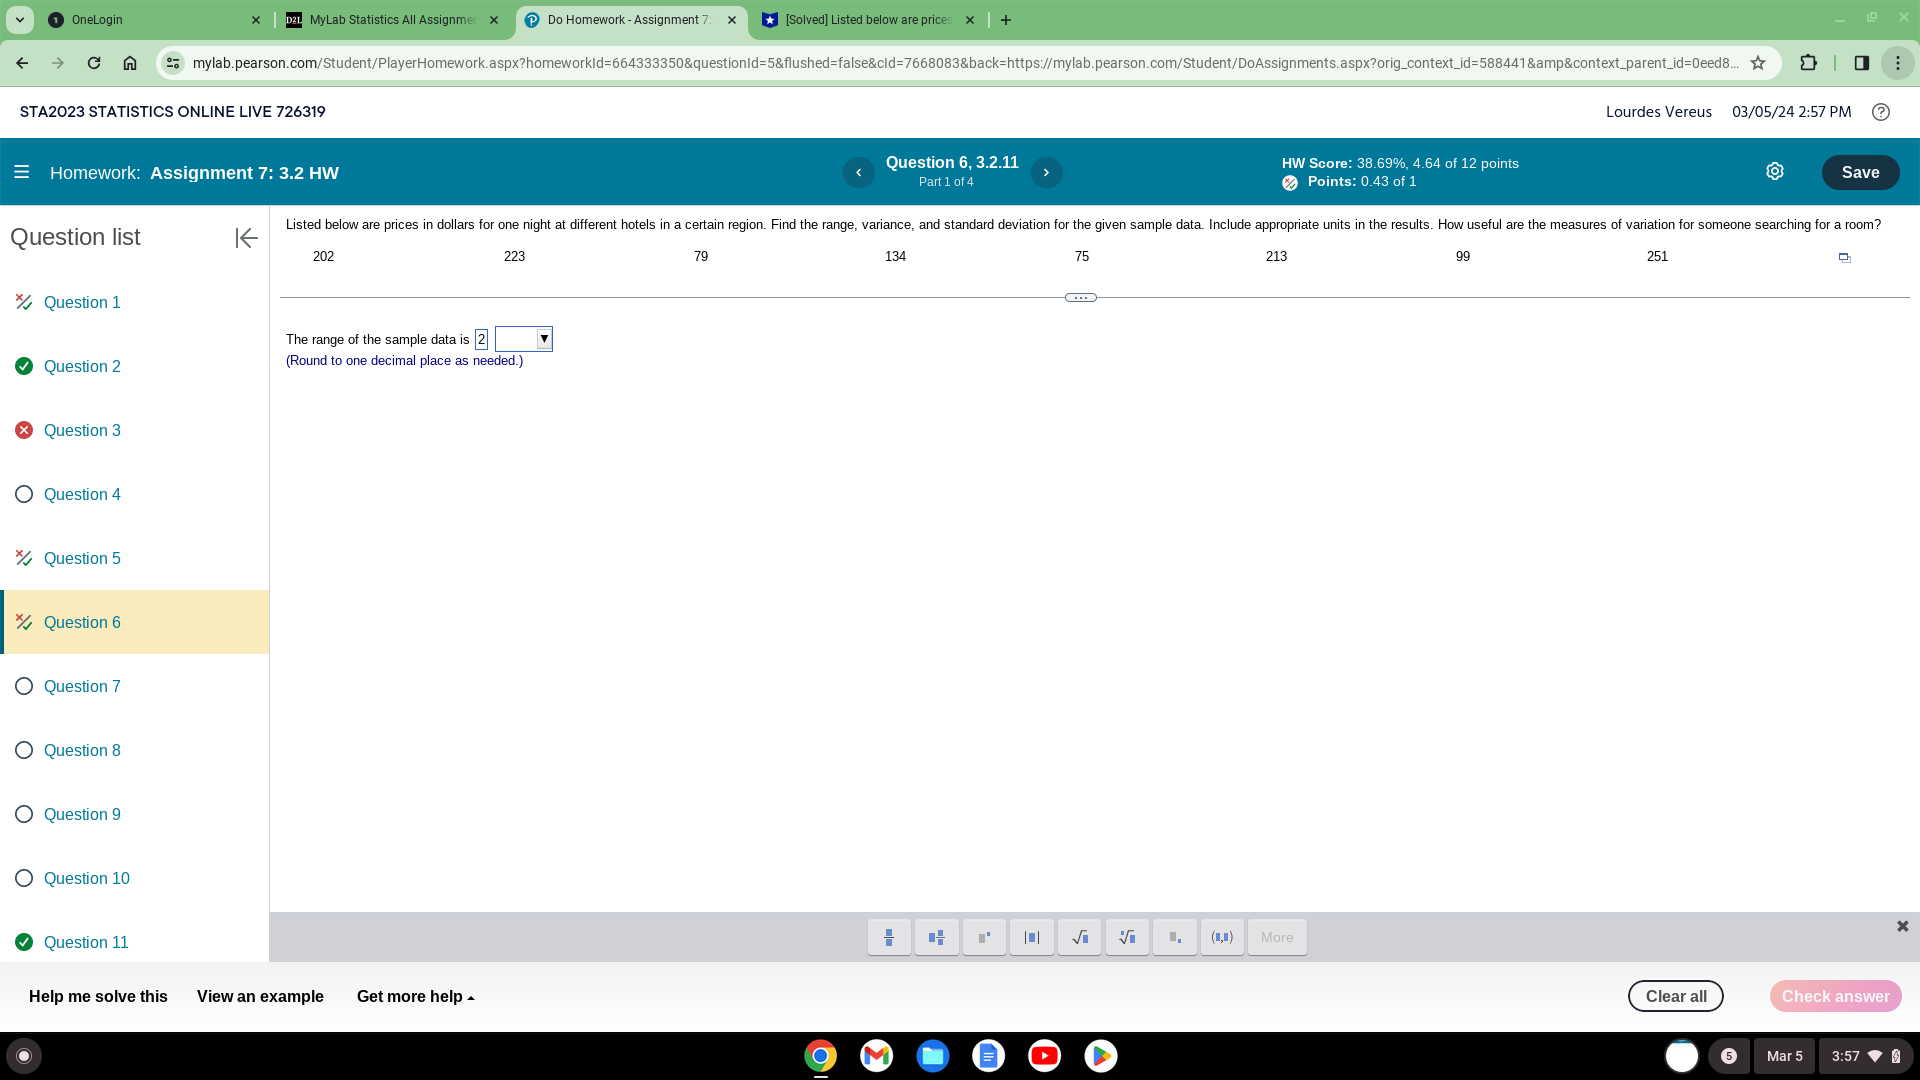This screenshot has height=1080, width=1920.
Task: Collapse the Question list panel
Action: (x=246, y=238)
